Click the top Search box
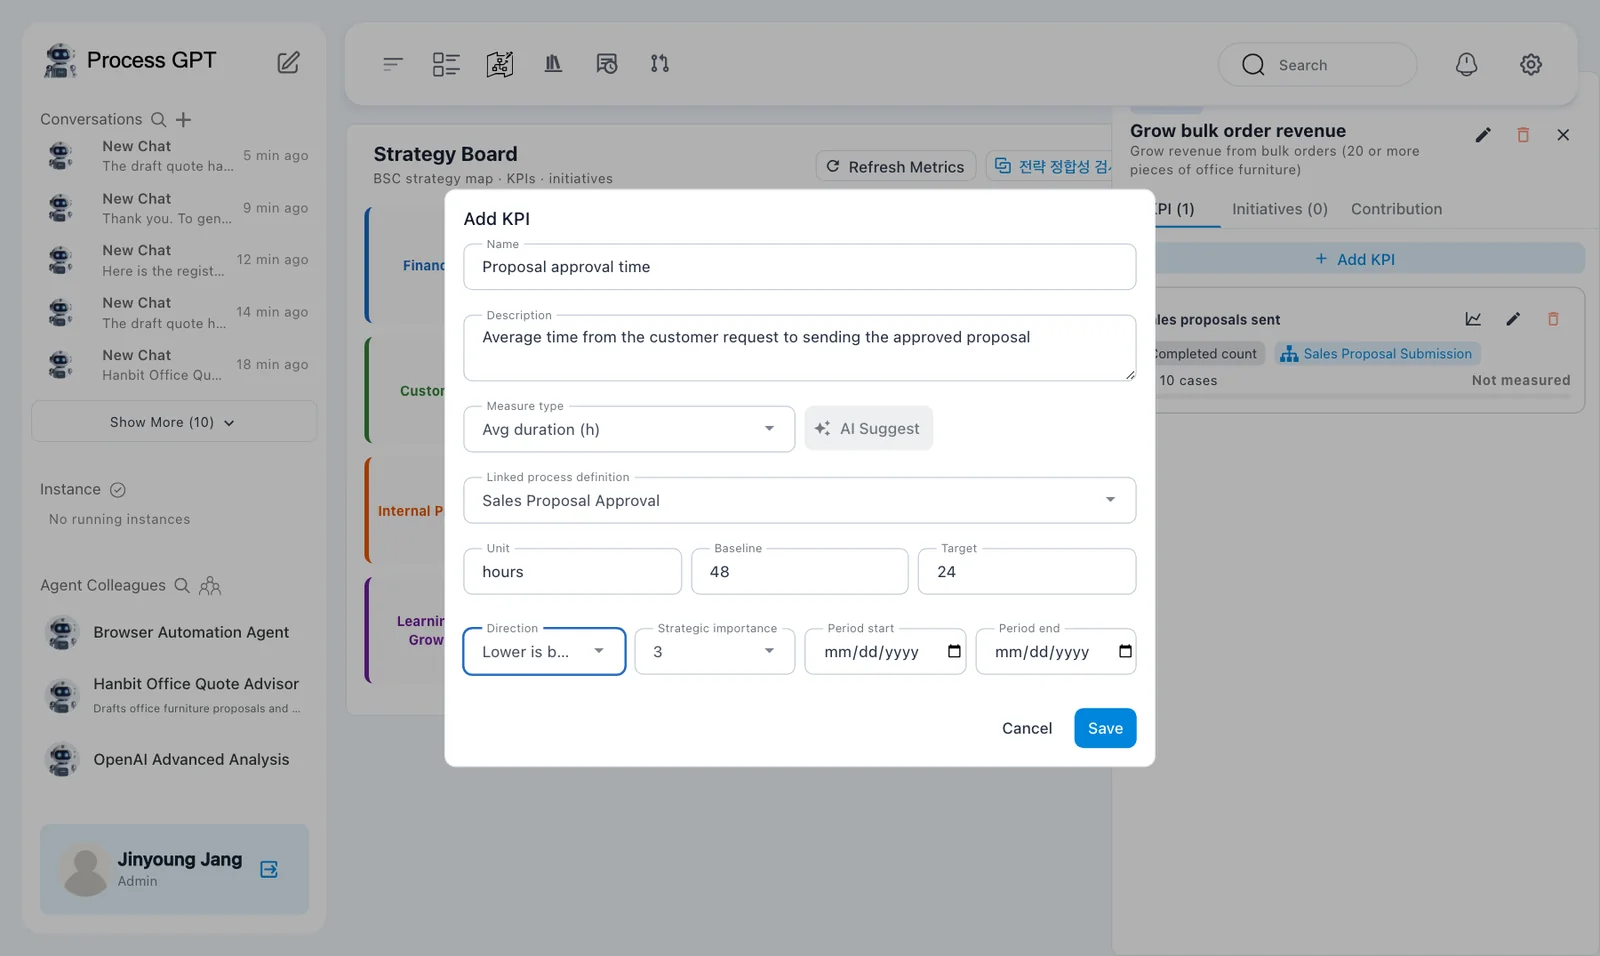 pyautogui.click(x=1317, y=65)
